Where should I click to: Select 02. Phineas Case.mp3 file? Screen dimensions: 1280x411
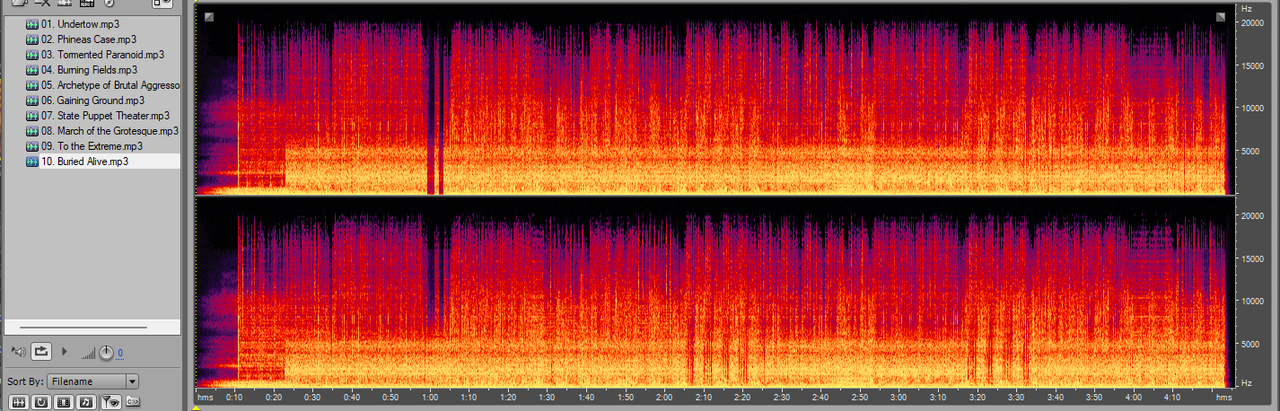tap(89, 39)
